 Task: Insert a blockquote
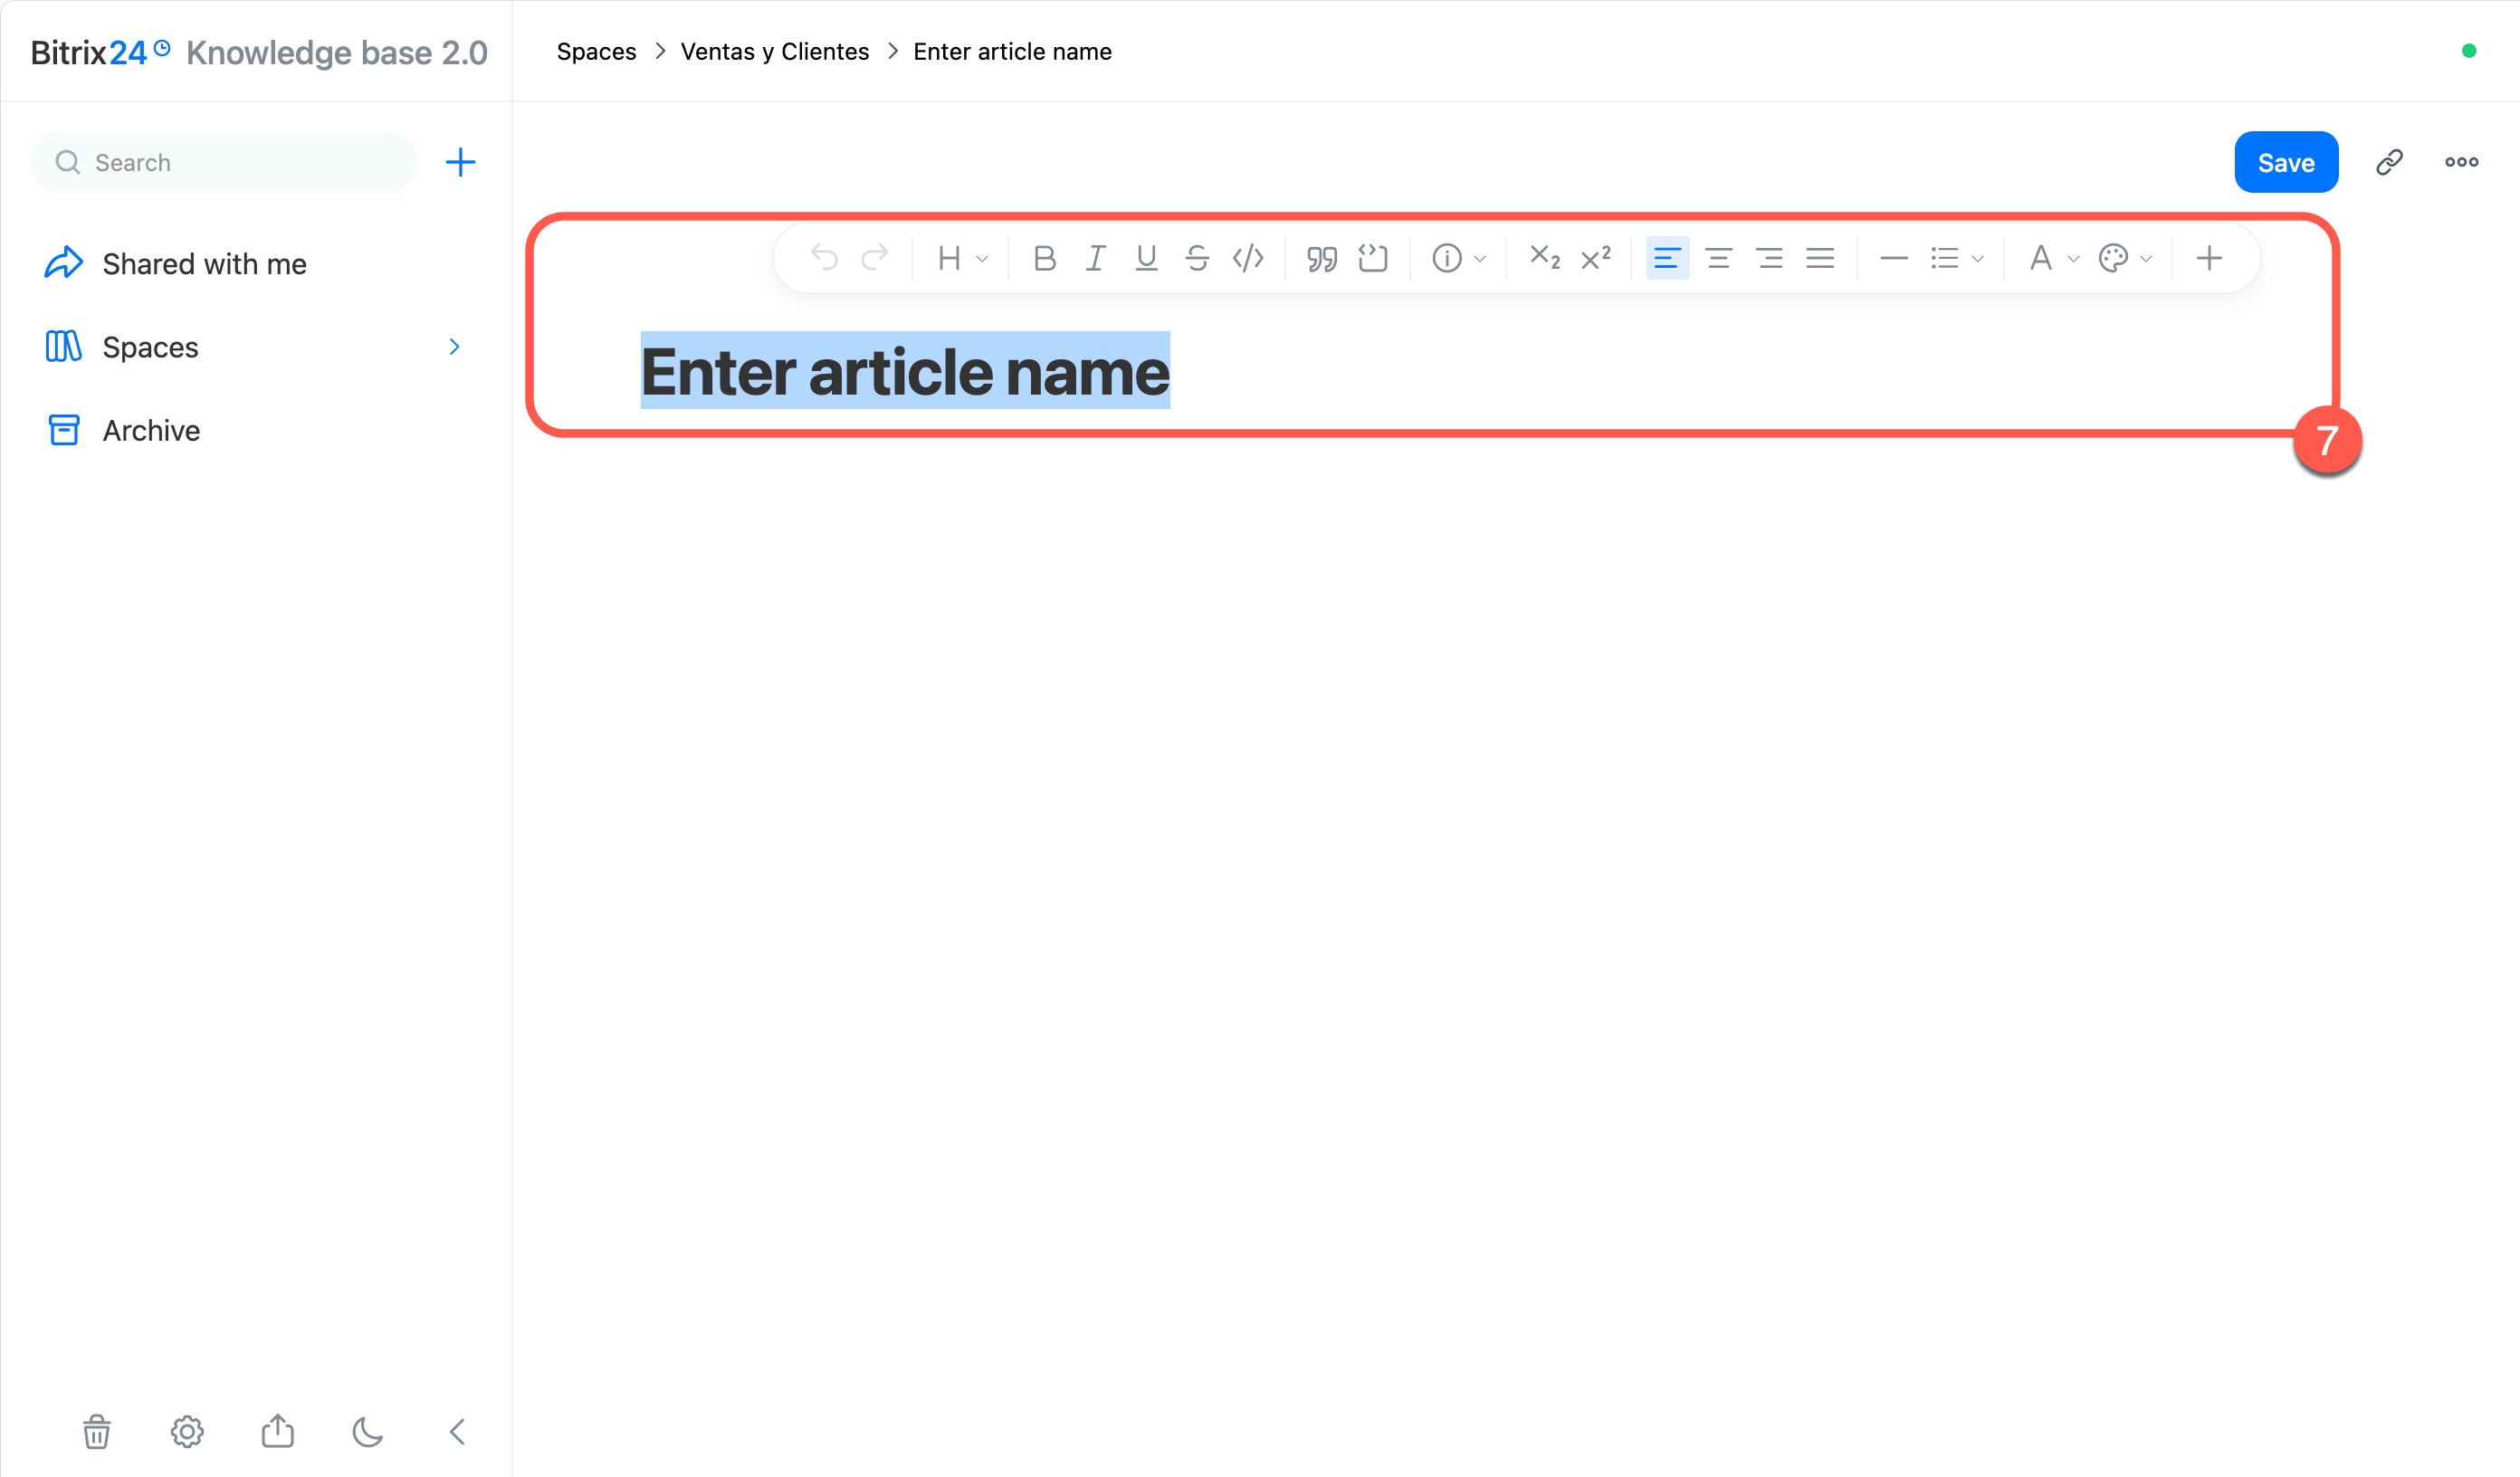[x=1322, y=259]
